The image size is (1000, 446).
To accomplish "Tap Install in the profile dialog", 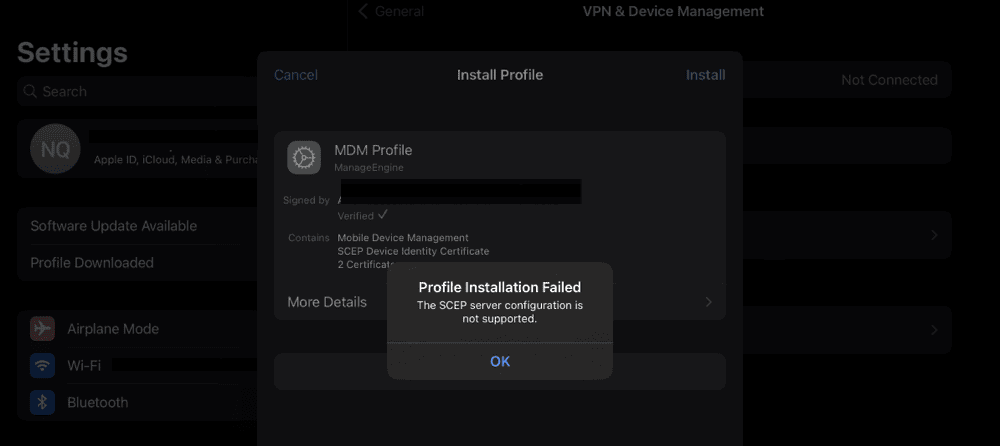I will [705, 75].
